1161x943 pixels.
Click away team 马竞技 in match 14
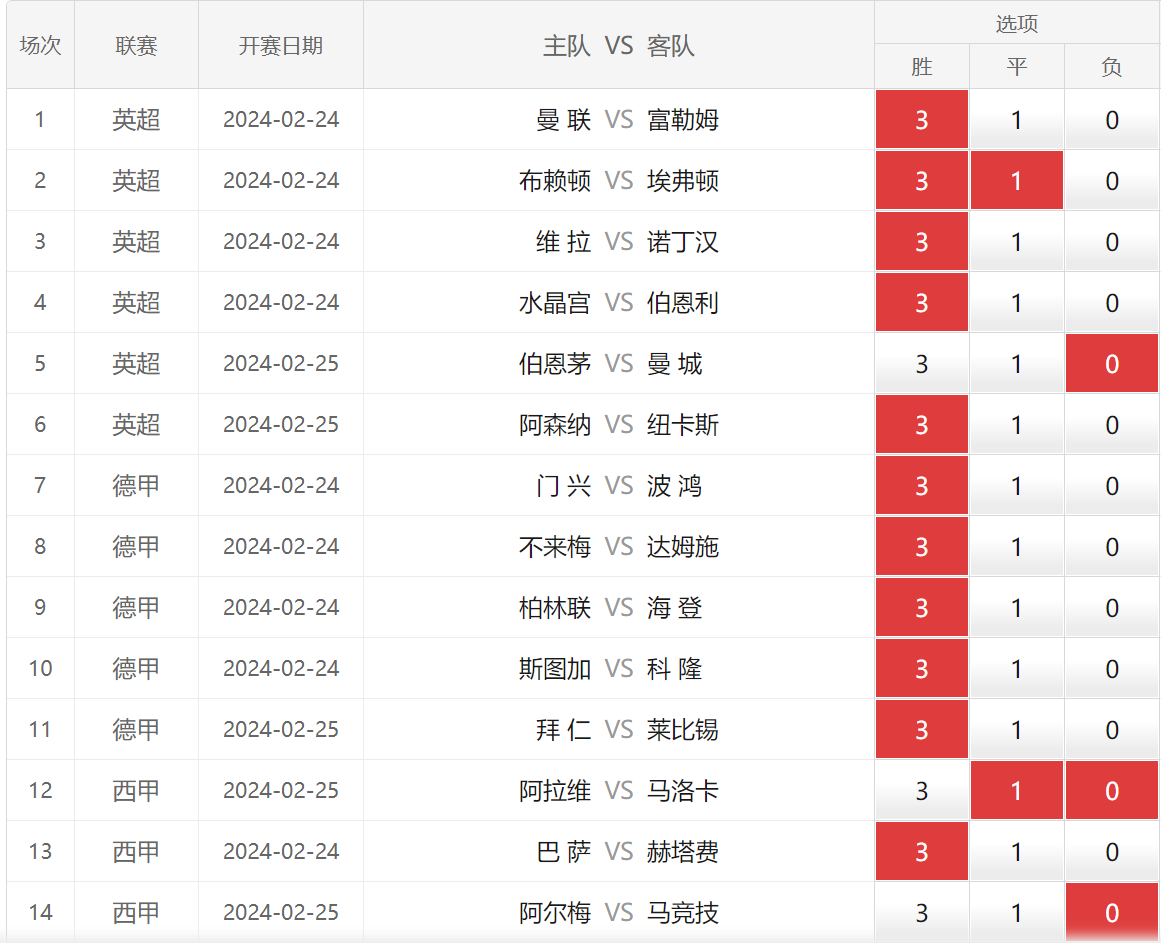click(683, 912)
